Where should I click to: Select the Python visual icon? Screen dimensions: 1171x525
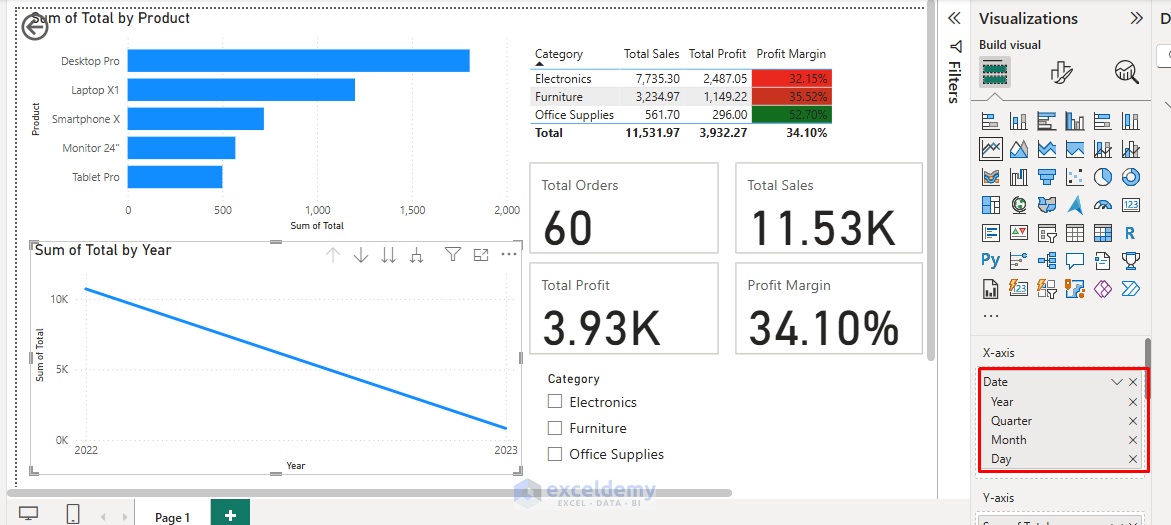991,261
